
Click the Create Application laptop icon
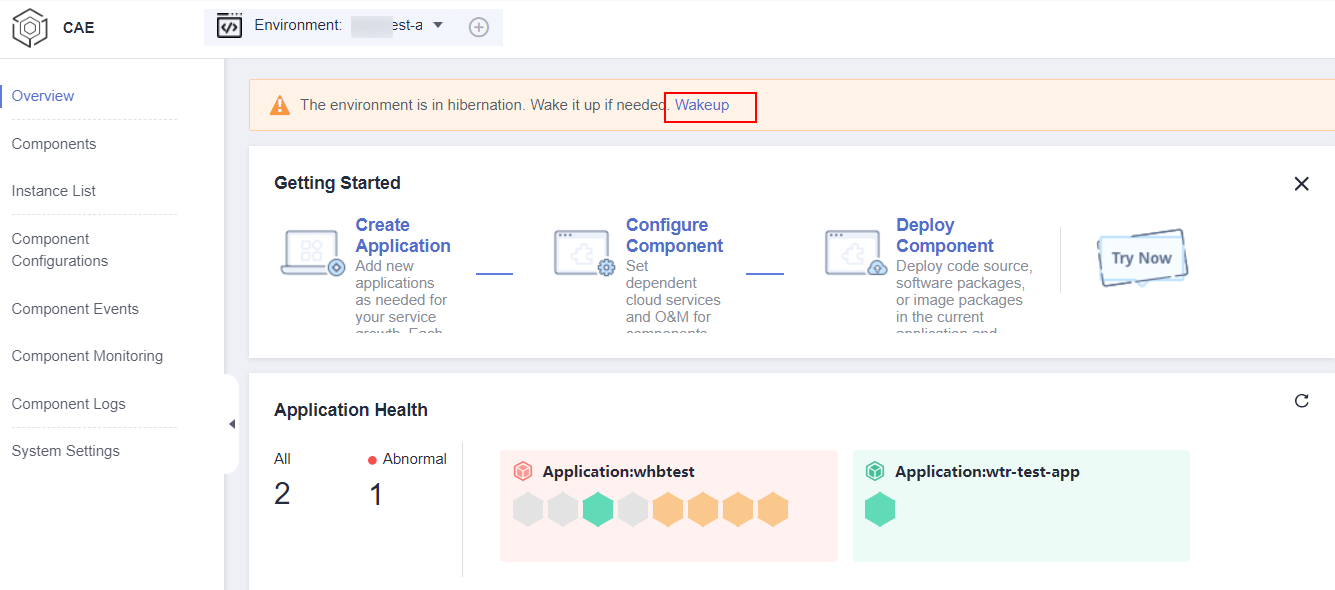[312, 253]
